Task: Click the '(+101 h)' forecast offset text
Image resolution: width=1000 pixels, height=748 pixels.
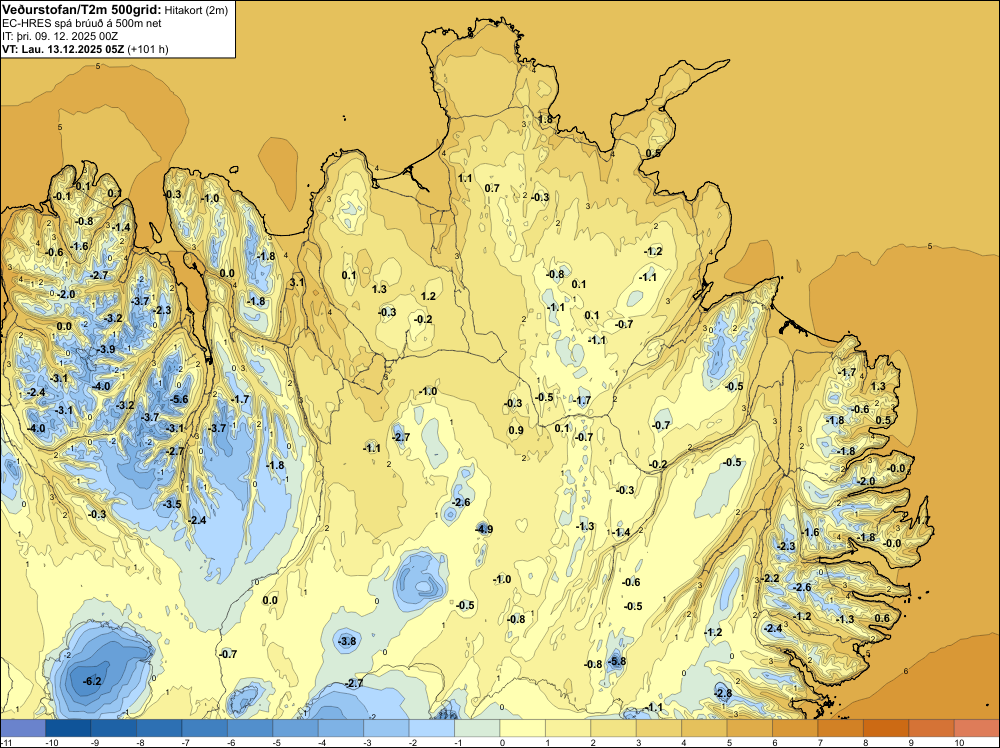Action: point(148,49)
